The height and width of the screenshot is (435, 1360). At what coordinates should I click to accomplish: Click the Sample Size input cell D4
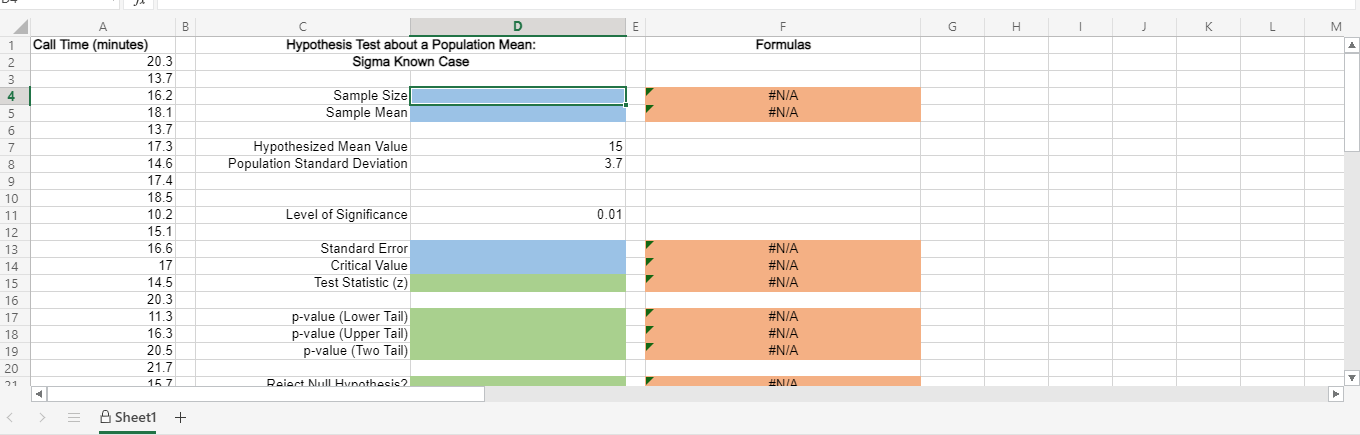tap(518, 96)
